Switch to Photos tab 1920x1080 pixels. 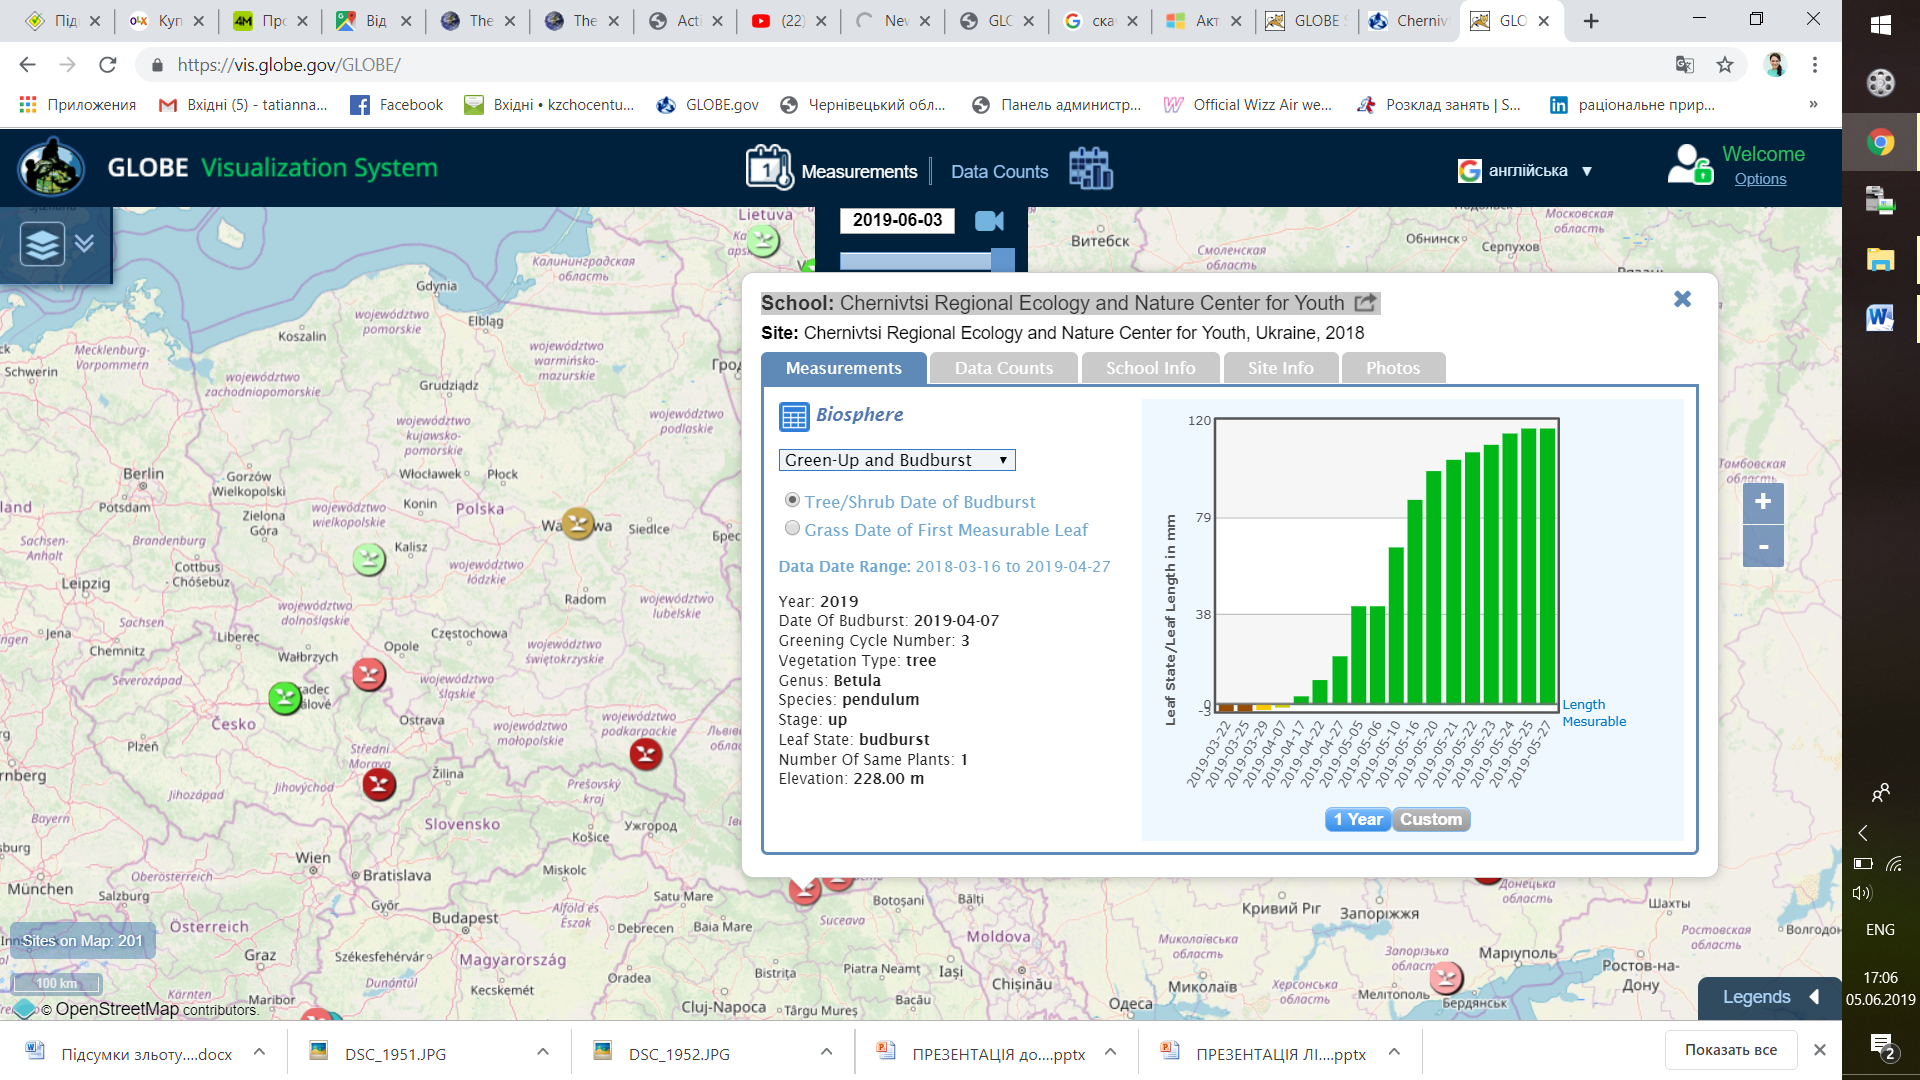1392,368
